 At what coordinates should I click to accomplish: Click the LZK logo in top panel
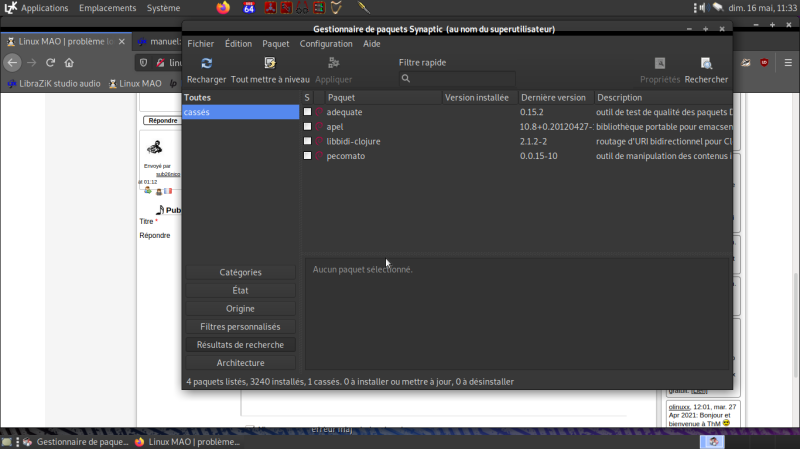10,8
